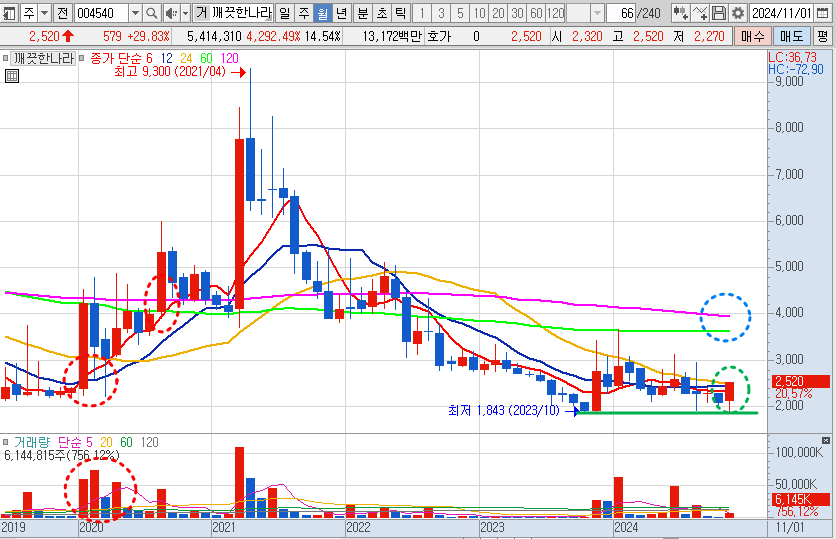
Task: Choose the 1 interval button
Action: coord(422,13)
